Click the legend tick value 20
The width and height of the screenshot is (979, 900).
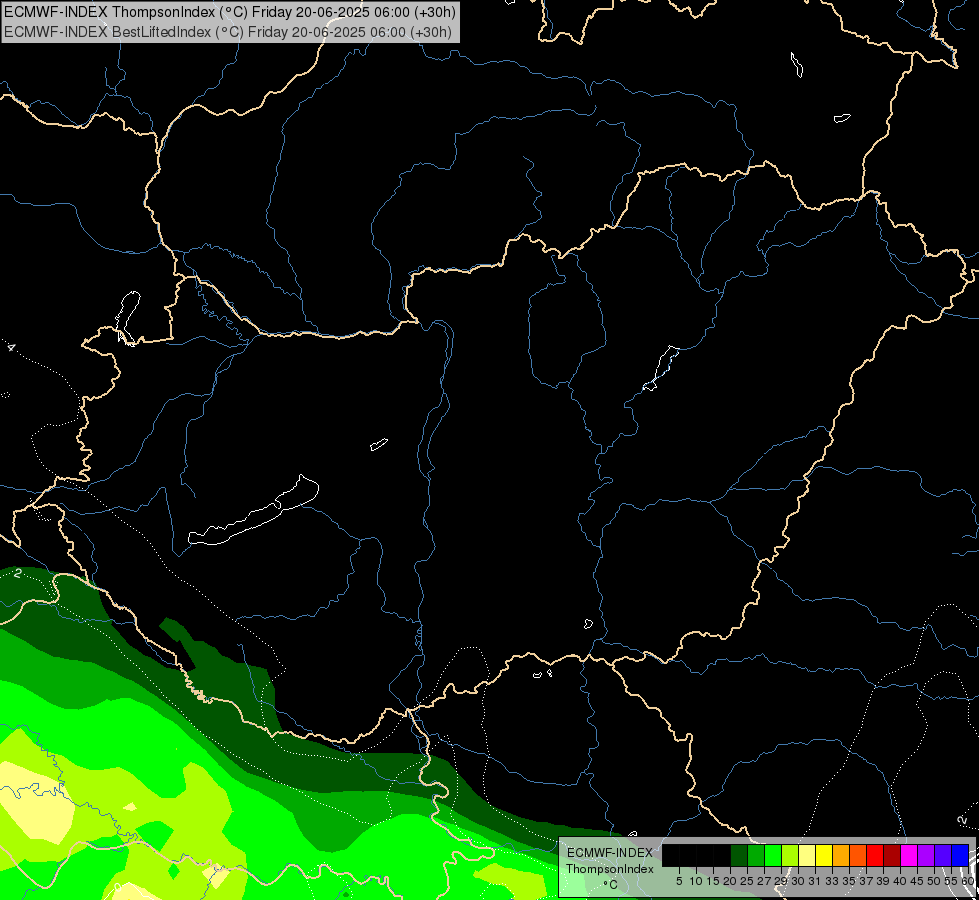point(730,881)
